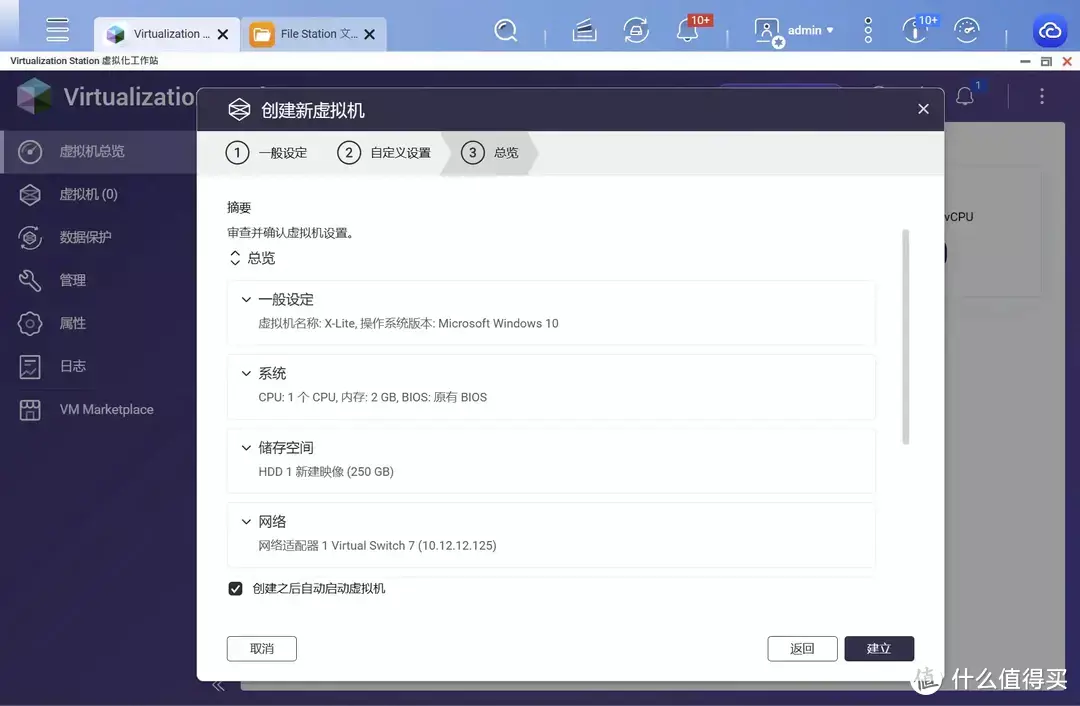The width and height of the screenshot is (1080, 706).
Task: Click the VM name and OS summary text
Action: (x=408, y=324)
